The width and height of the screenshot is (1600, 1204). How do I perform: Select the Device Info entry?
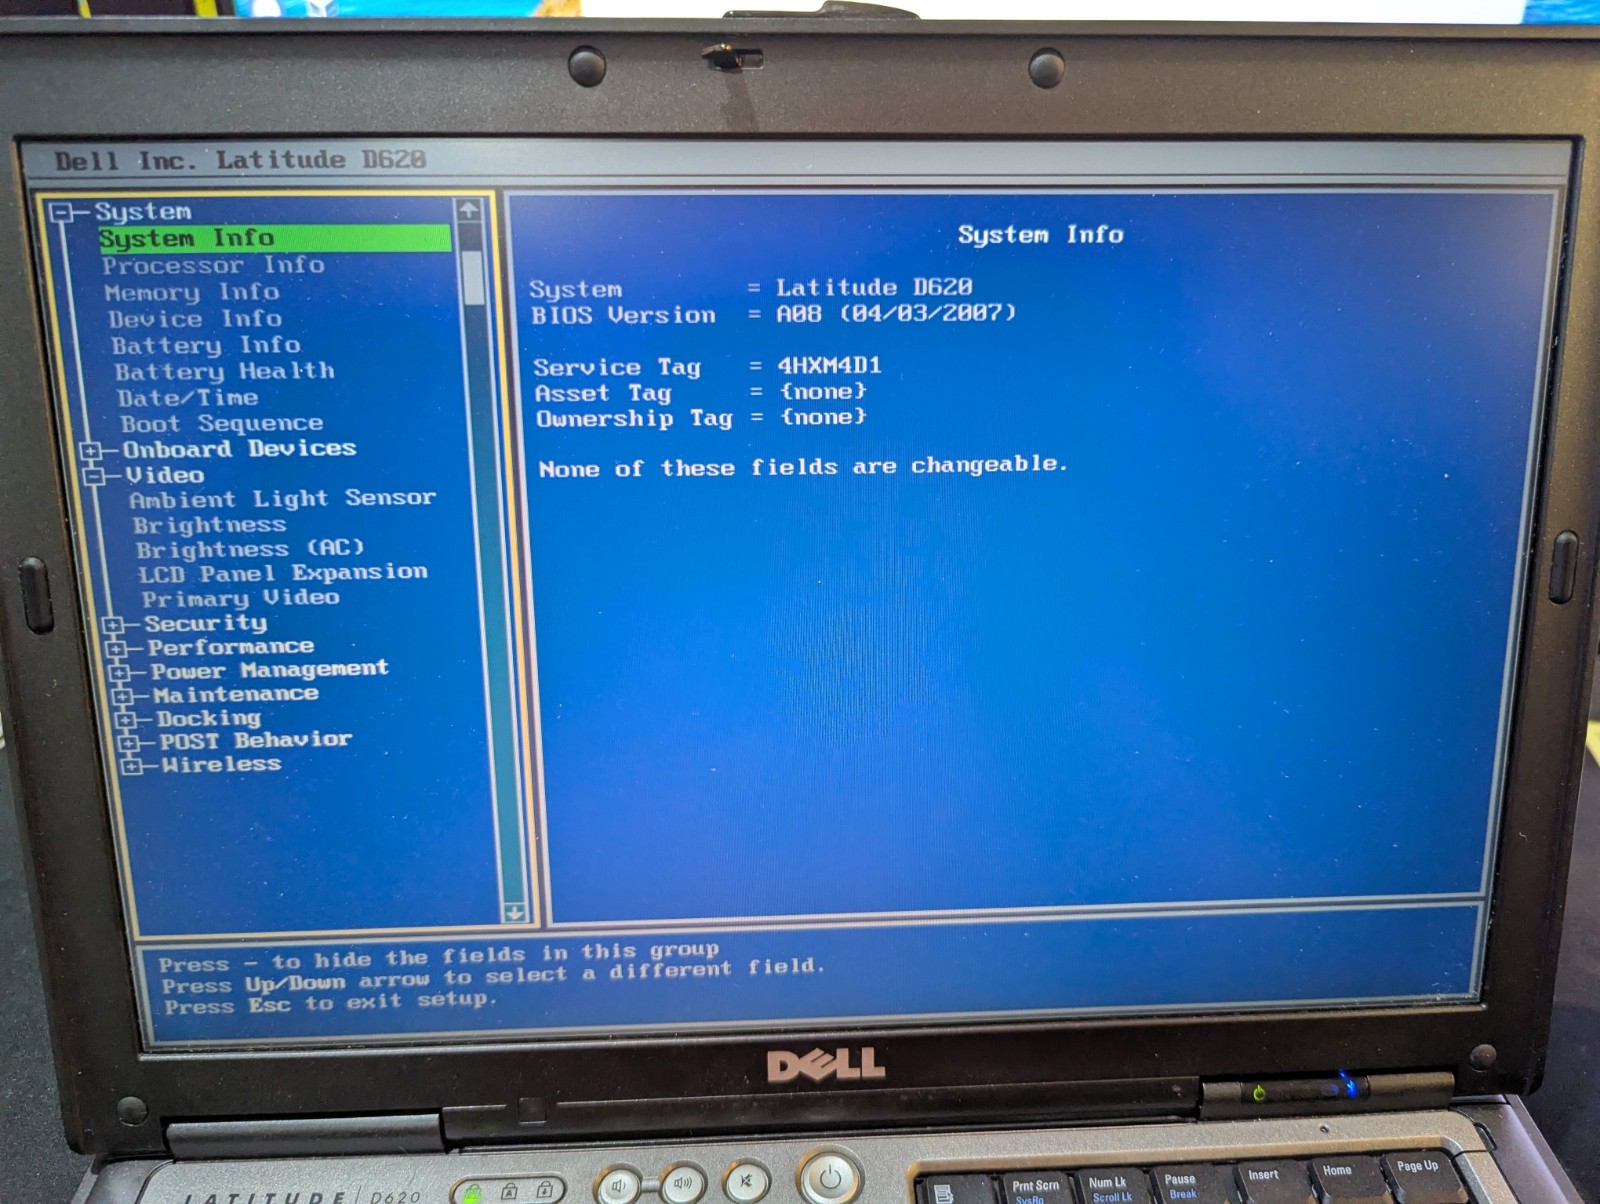tap(195, 319)
